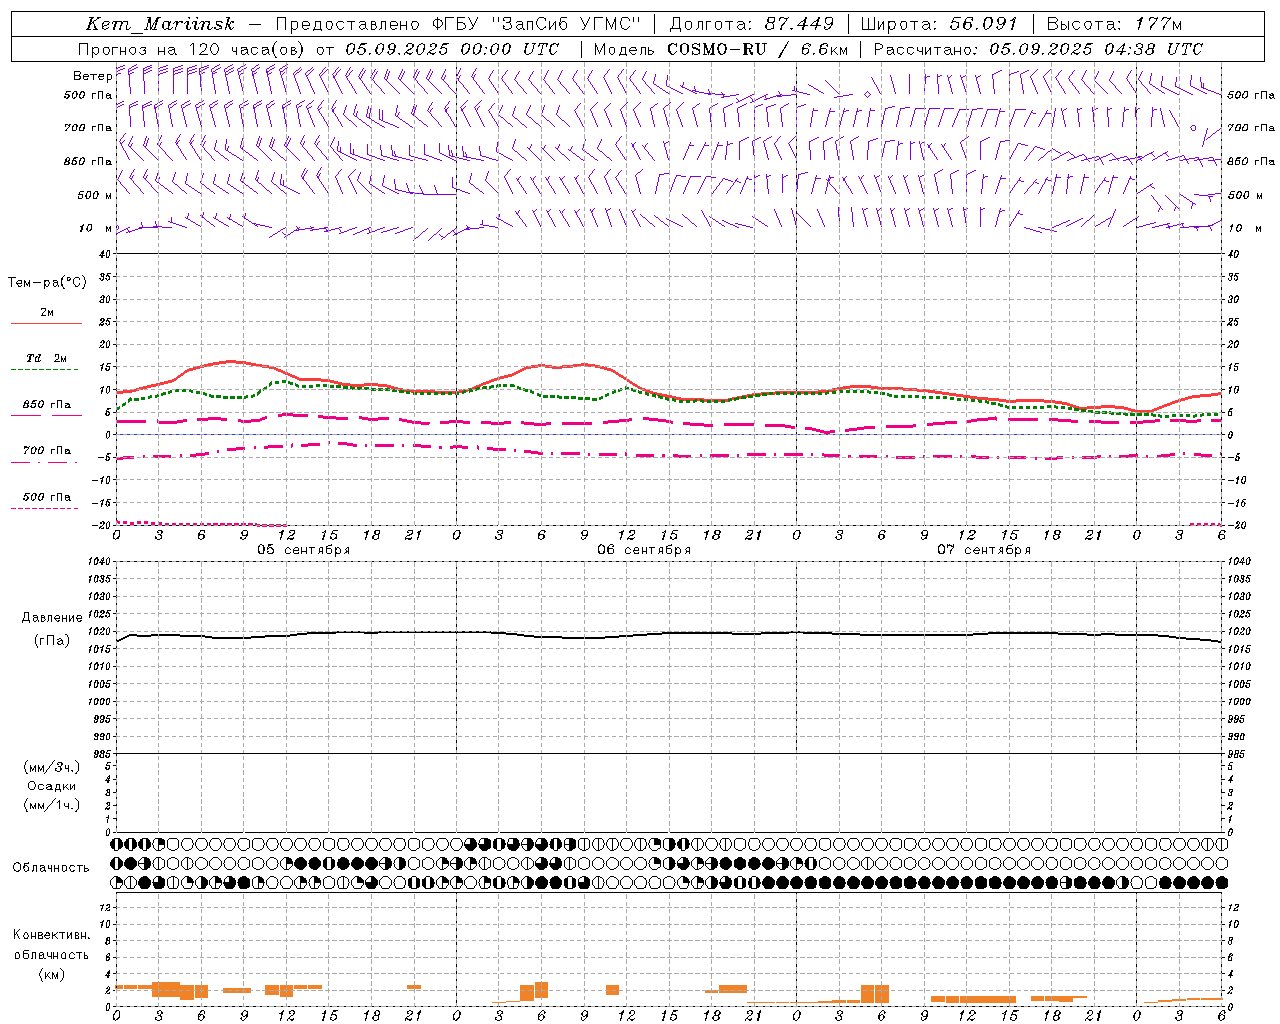The height and width of the screenshot is (1024, 1280).
Task: Click the 'Рассчитано: 05.09.2025 04:38 UTC' text
Action: [1038, 49]
